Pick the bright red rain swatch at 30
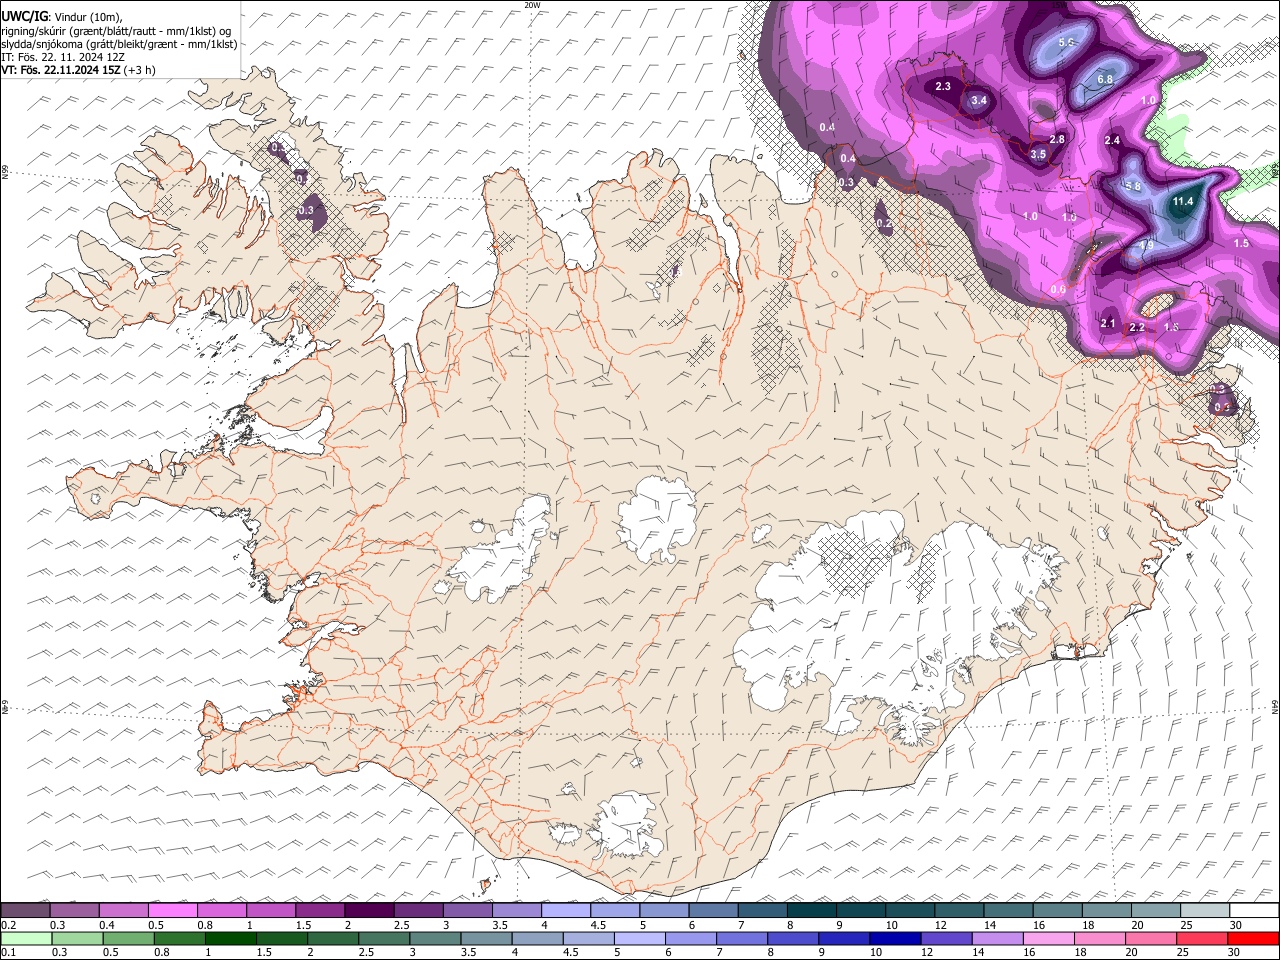The width and height of the screenshot is (1280, 960). [1253, 938]
